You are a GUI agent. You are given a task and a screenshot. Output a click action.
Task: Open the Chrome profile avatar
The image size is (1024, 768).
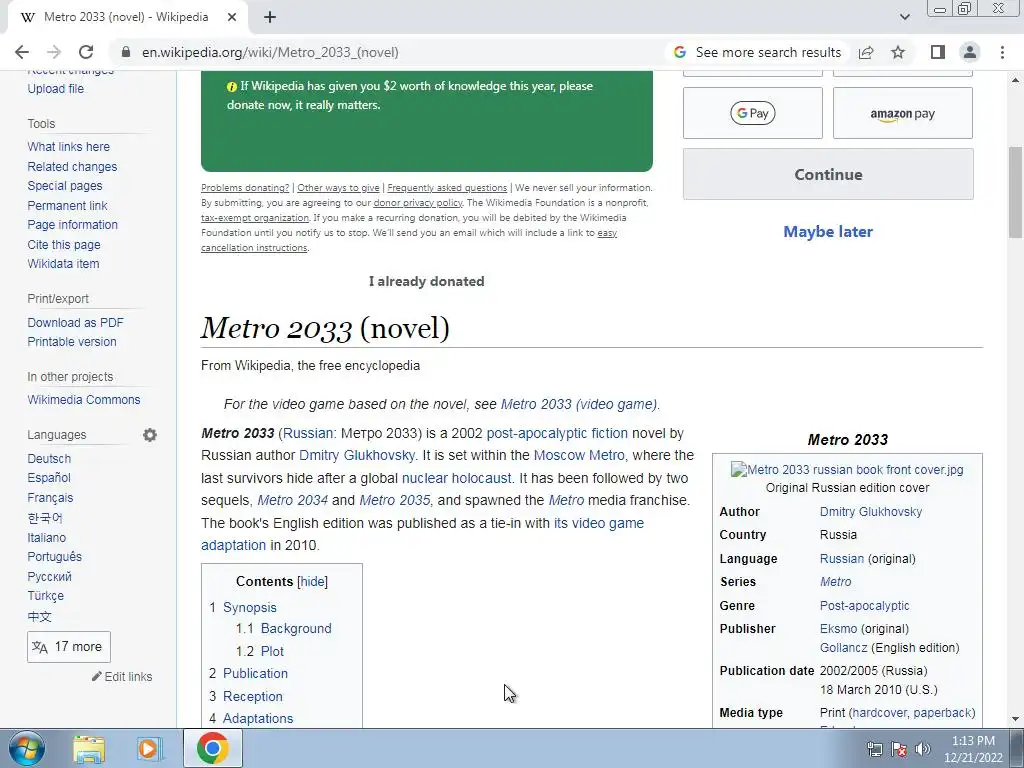[970, 52]
